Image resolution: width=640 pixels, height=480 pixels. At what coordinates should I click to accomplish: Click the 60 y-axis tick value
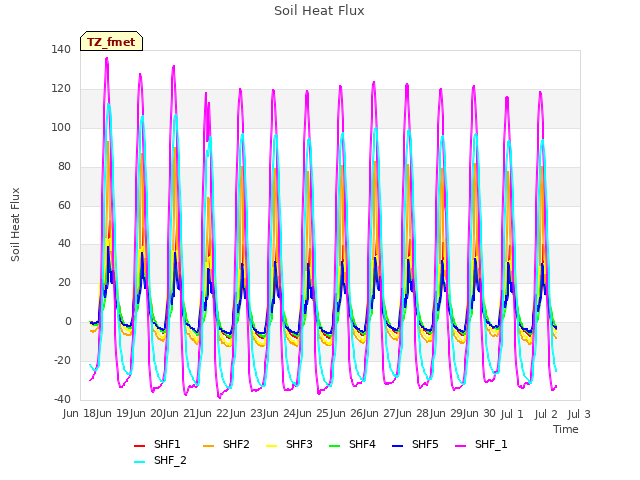point(64,205)
